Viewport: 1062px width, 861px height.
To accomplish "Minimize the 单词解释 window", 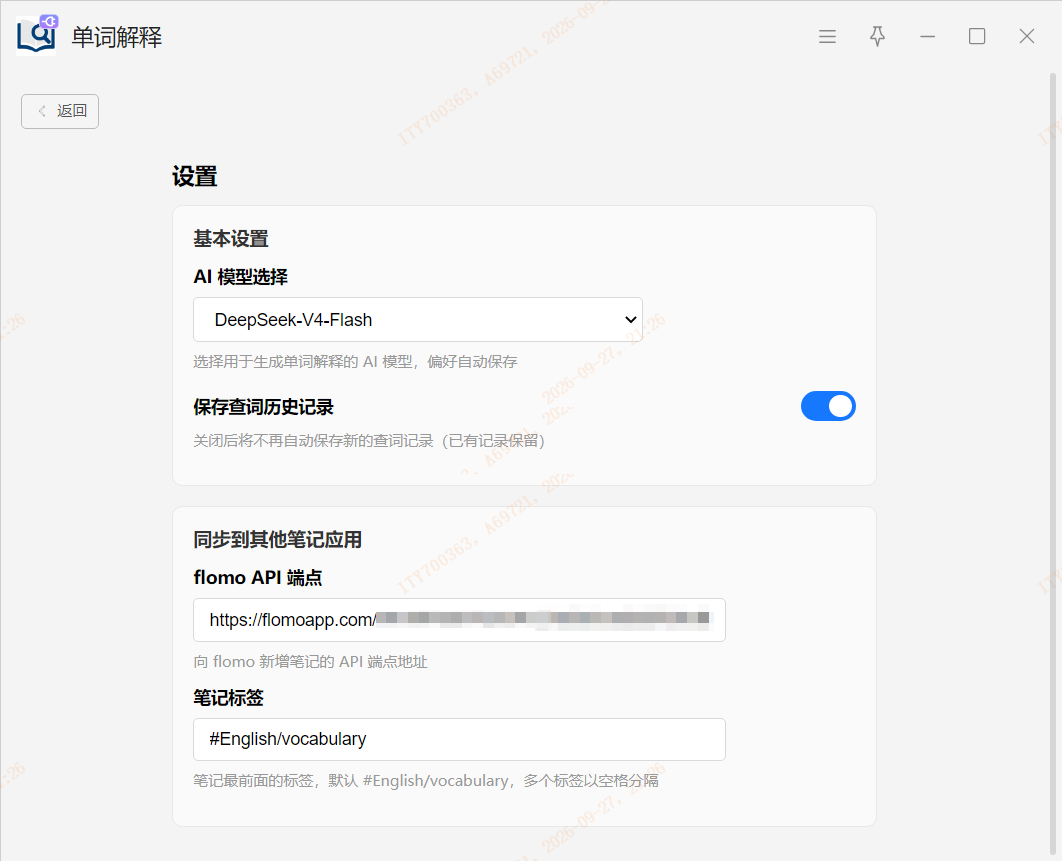I will tap(927, 37).
